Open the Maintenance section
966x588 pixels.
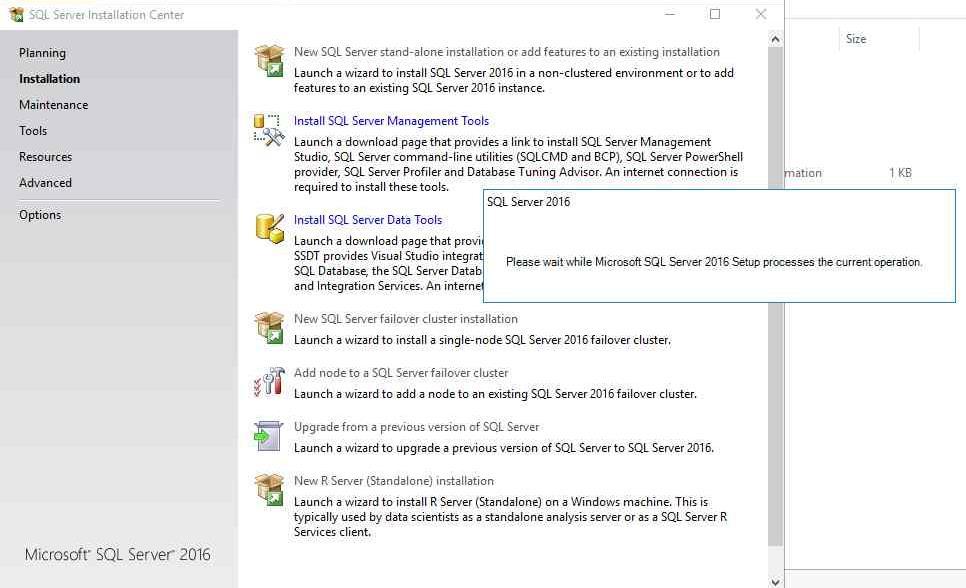(x=54, y=105)
